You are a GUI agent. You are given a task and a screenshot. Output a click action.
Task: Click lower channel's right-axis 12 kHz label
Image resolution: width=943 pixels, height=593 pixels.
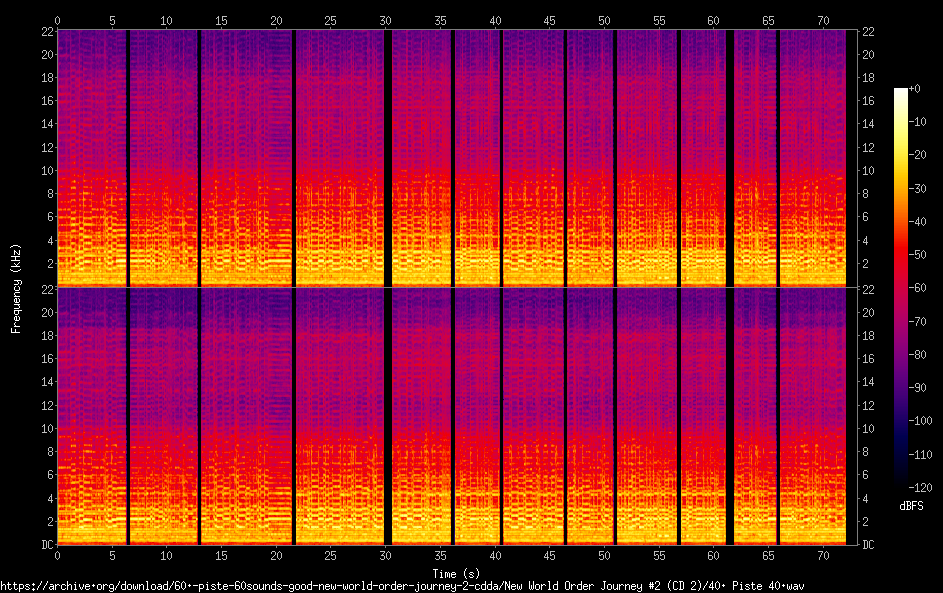868,405
